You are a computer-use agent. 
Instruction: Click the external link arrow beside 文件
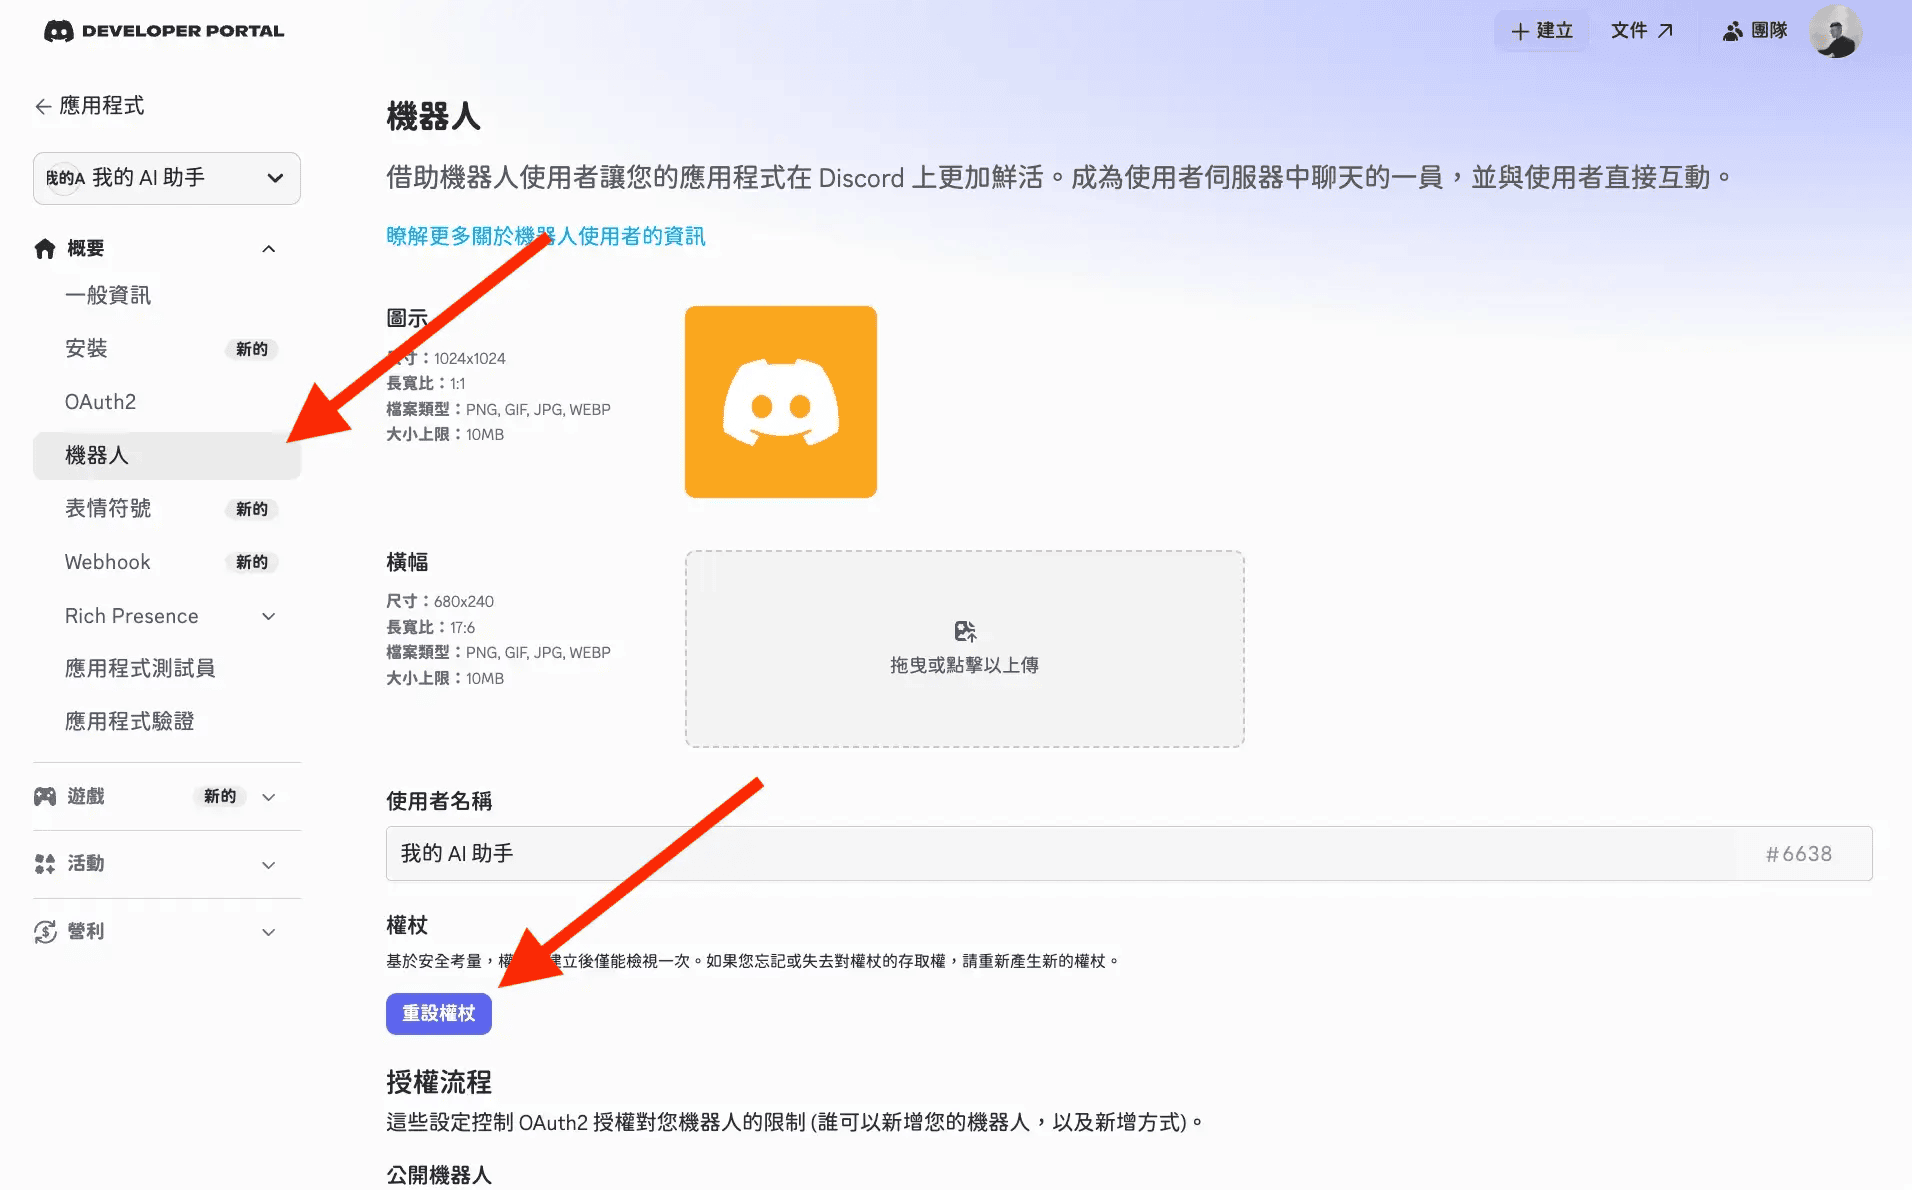1665,31
